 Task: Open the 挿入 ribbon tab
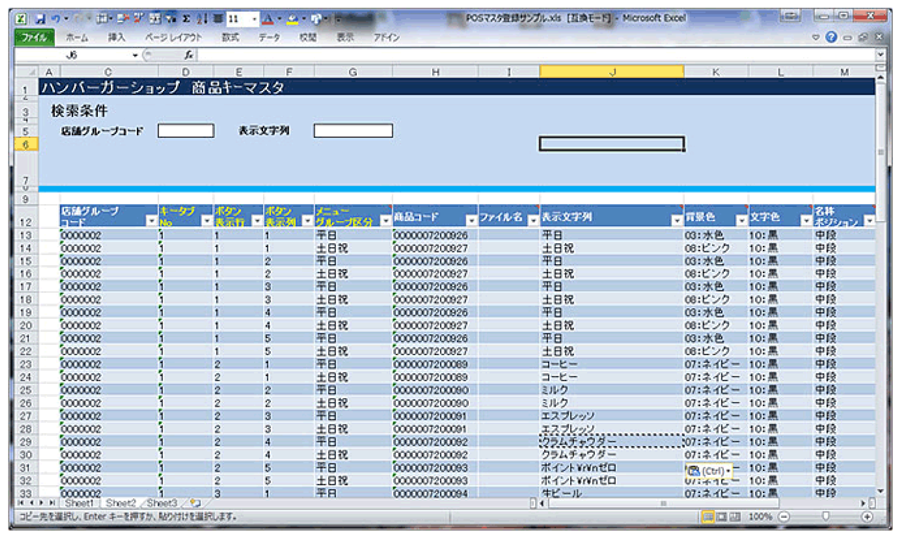pos(117,37)
